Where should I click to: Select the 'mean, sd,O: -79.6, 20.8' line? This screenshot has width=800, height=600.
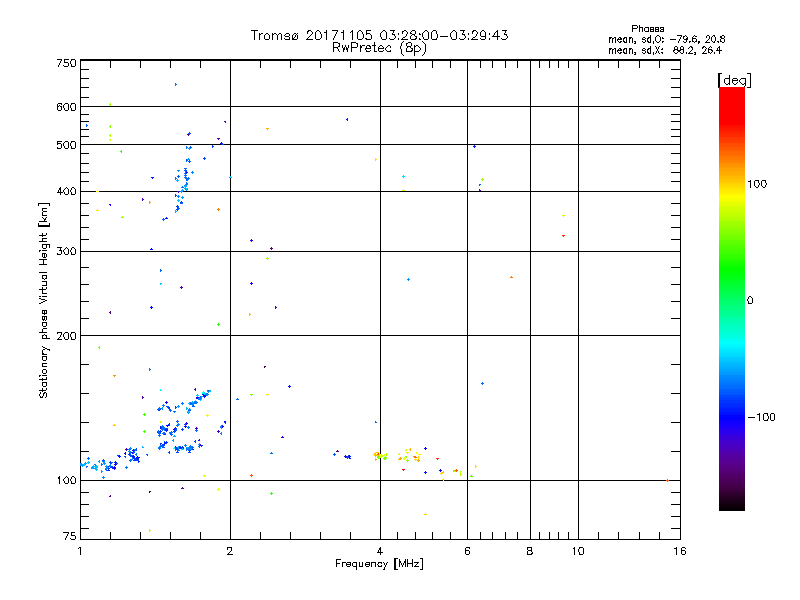pos(666,39)
